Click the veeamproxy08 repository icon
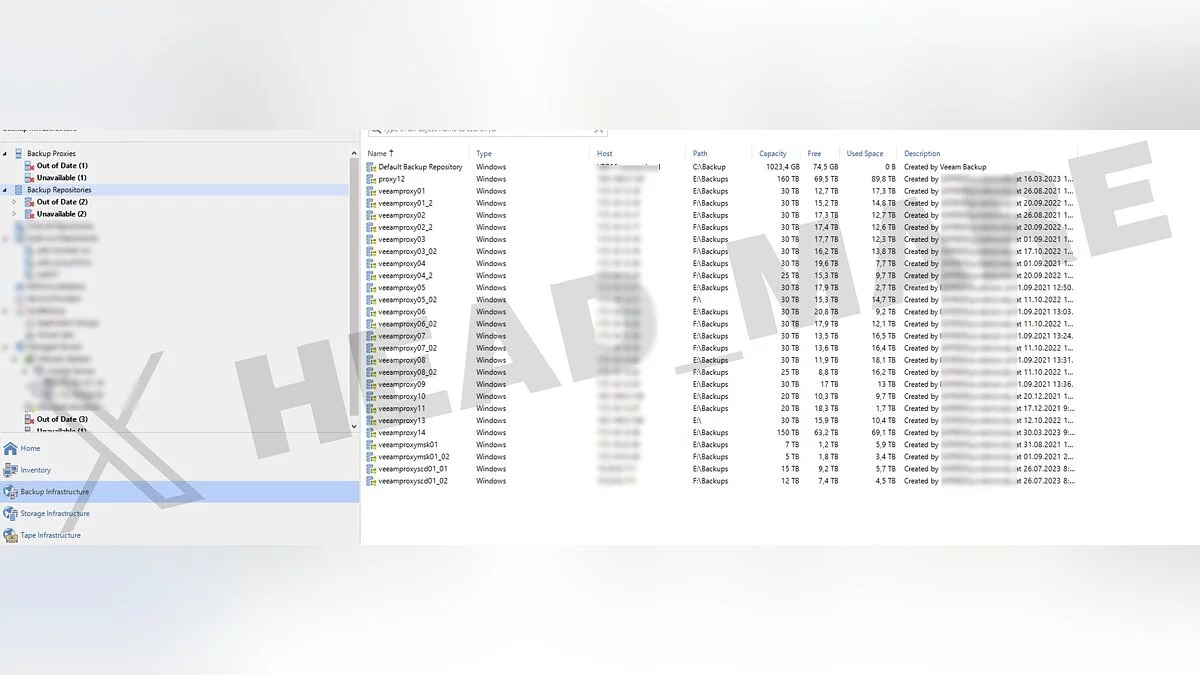Viewport: 1200px width, 675px height. pyautogui.click(x=371, y=360)
